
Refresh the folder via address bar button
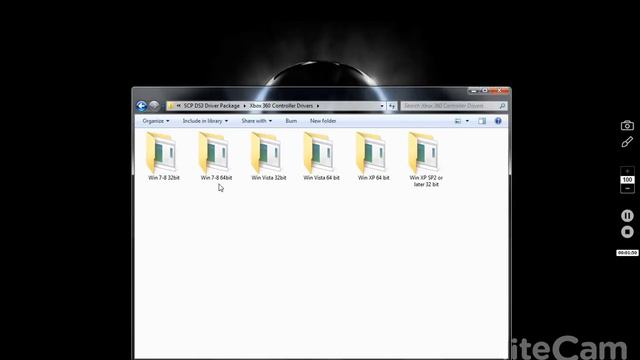[392, 106]
